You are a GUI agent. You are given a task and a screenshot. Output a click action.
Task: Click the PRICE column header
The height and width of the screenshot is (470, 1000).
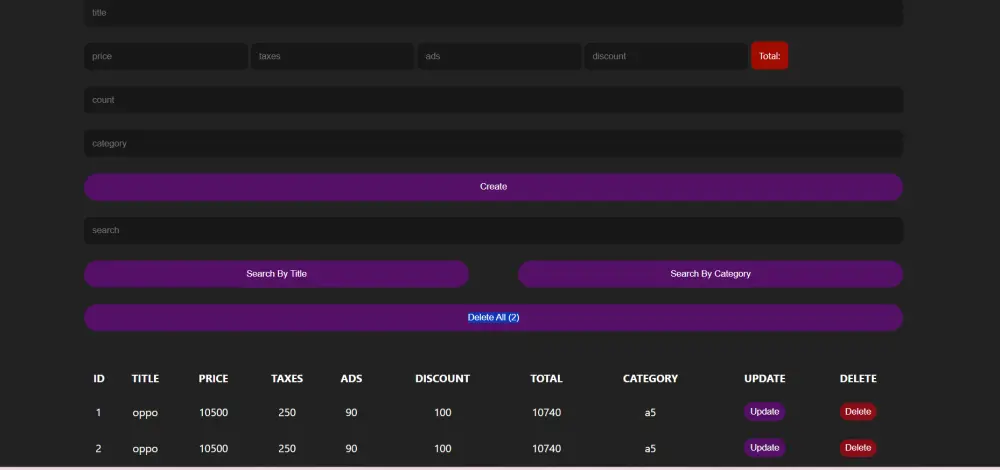(213, 379)
